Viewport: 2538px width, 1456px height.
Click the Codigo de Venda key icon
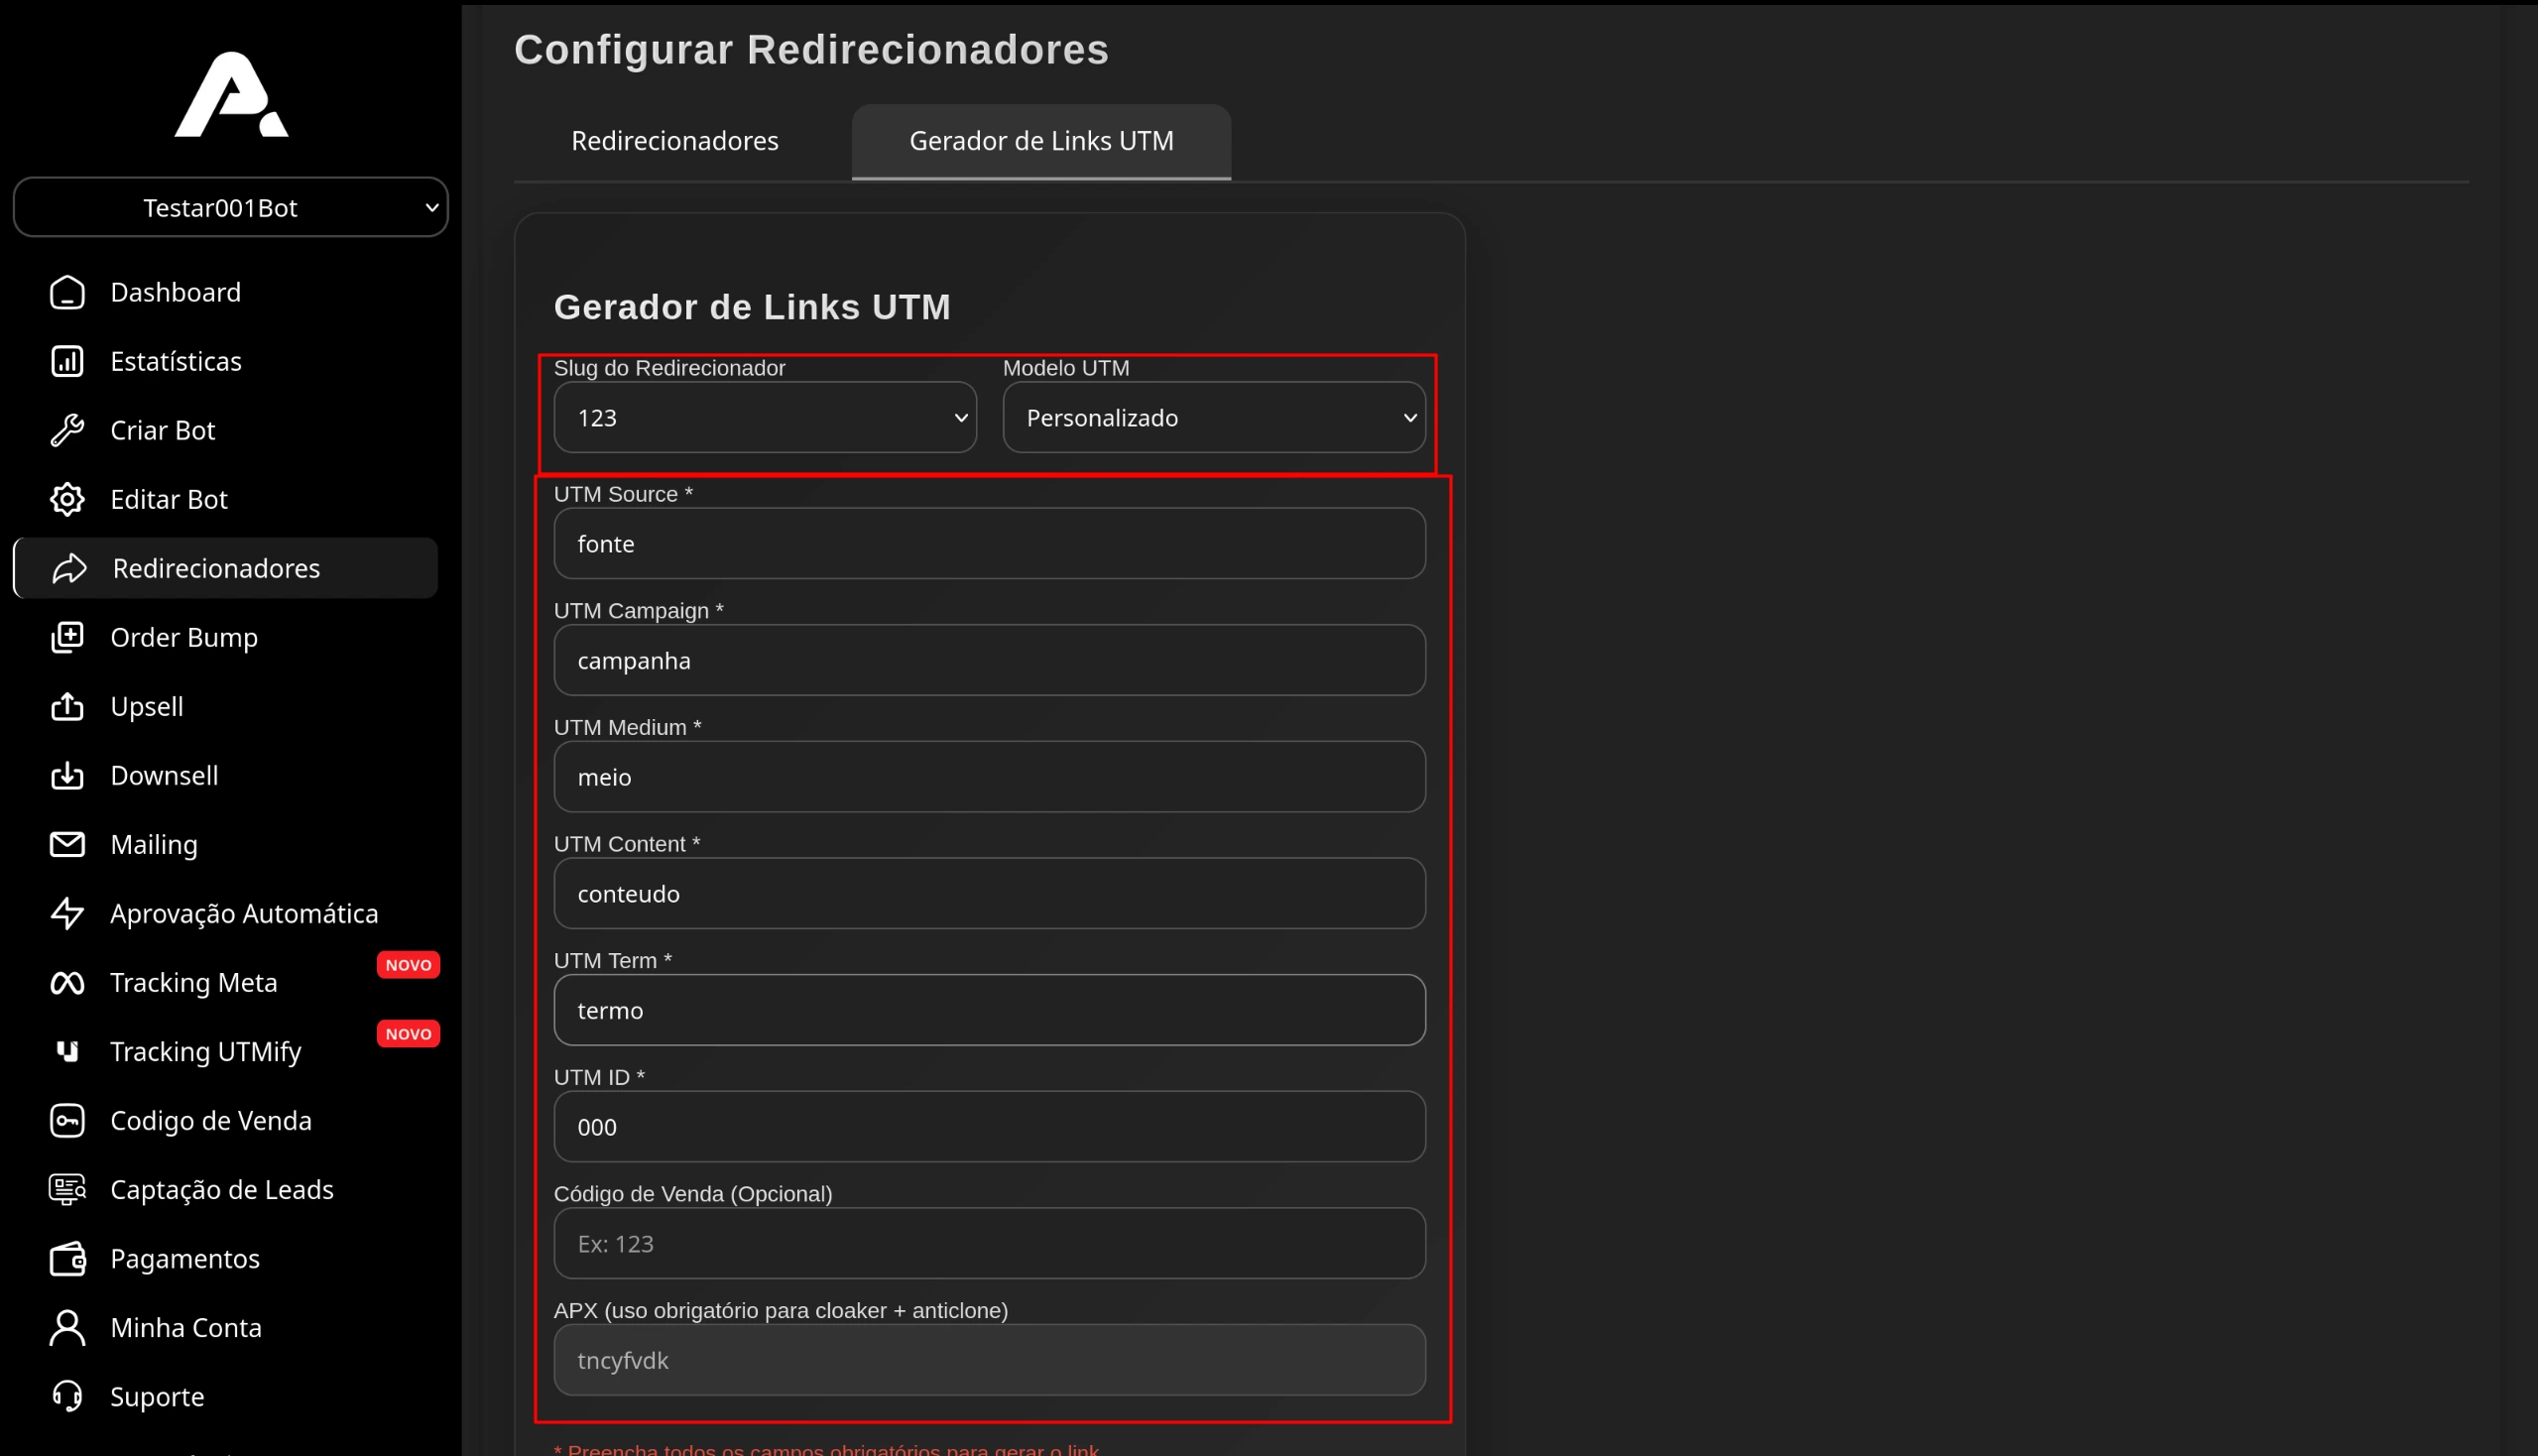pos(67,1120)
